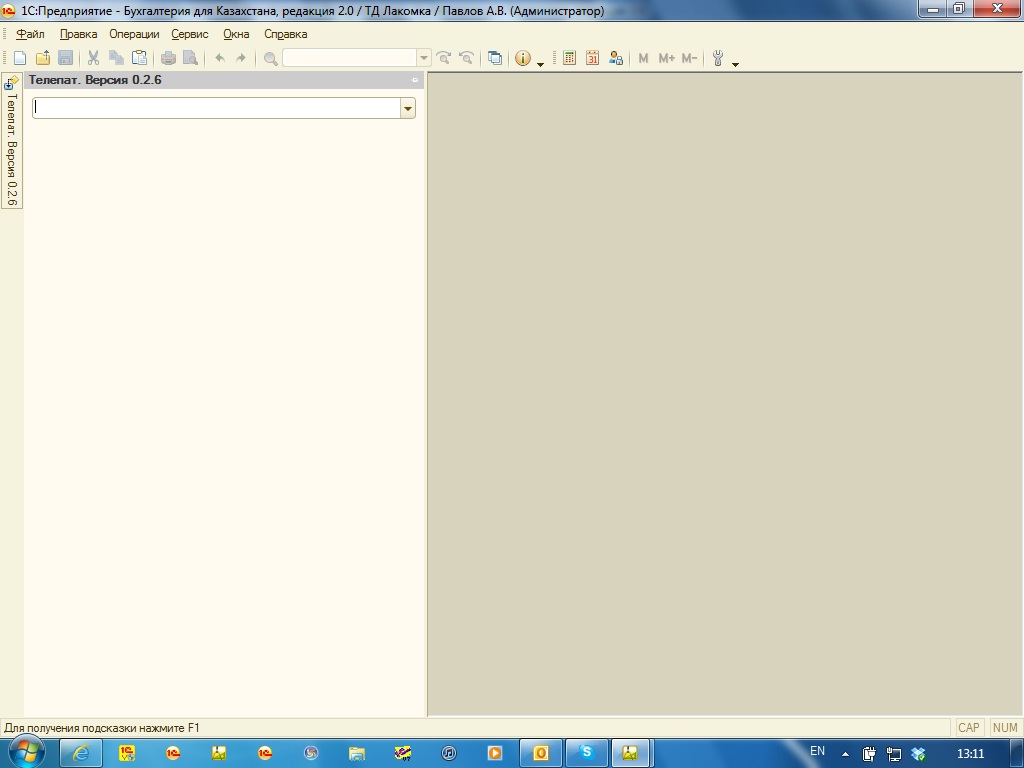Viewport: 1024px width, 768px height.
Task: Open the Правка menu
Action: click(x=78, y=34)
